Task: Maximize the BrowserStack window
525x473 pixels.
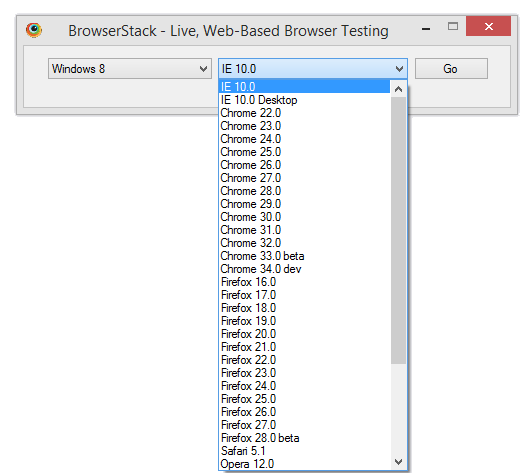Action: click(x=453, y=26)
